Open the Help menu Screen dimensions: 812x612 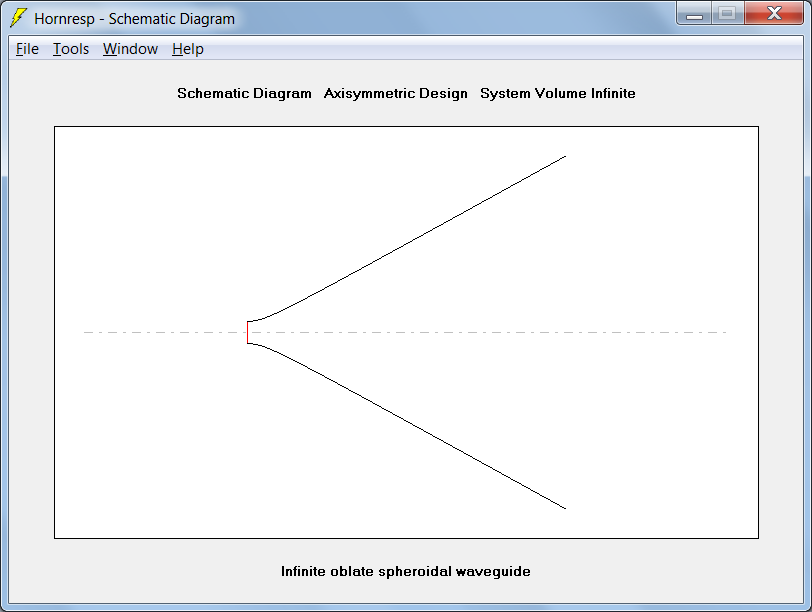tap(187, 49)
